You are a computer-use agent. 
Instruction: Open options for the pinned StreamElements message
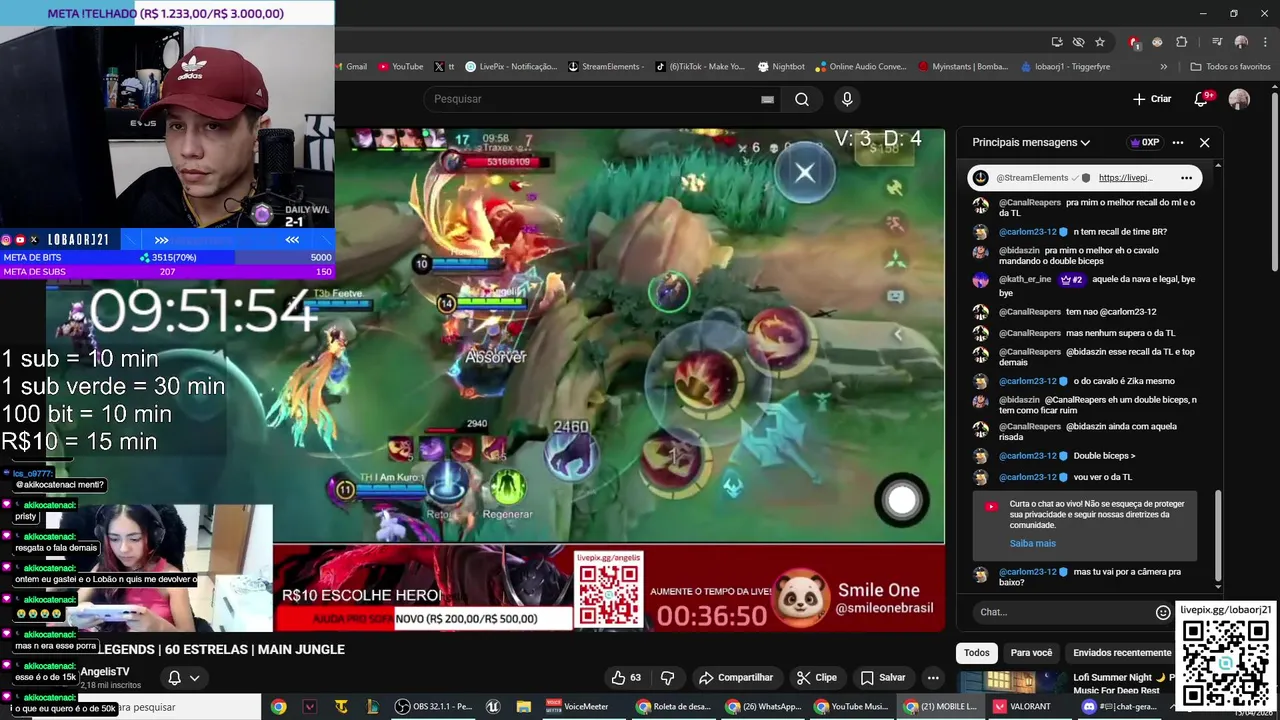coord(1186,178)
